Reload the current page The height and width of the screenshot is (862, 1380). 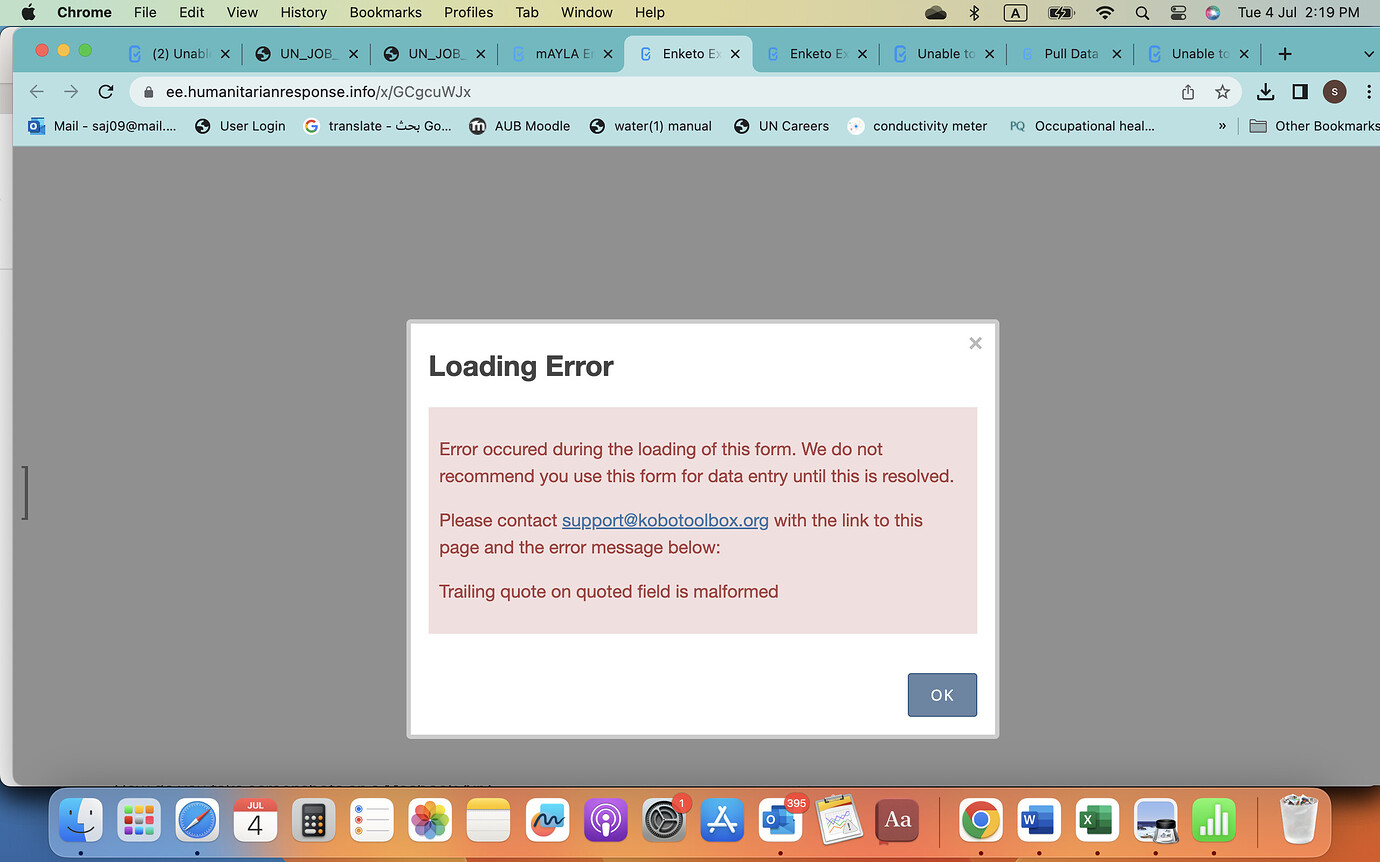click(105, 91)
